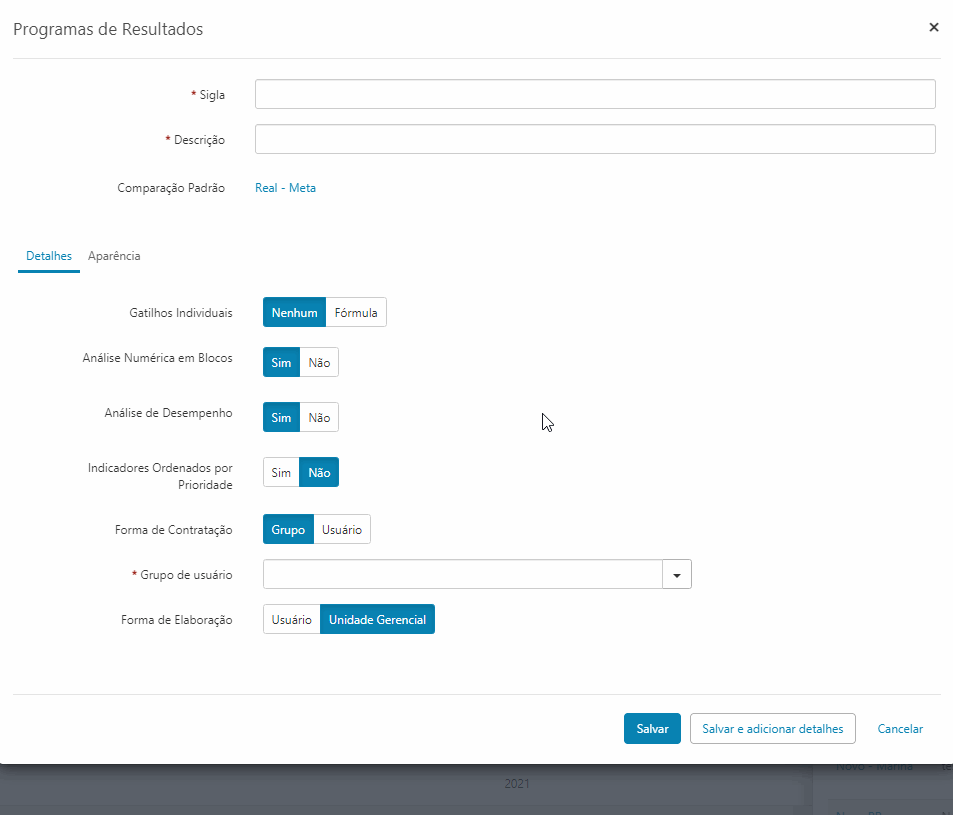Click Salvar e adicionar detalhes
The image size is (953, 815).
(772, 729)
